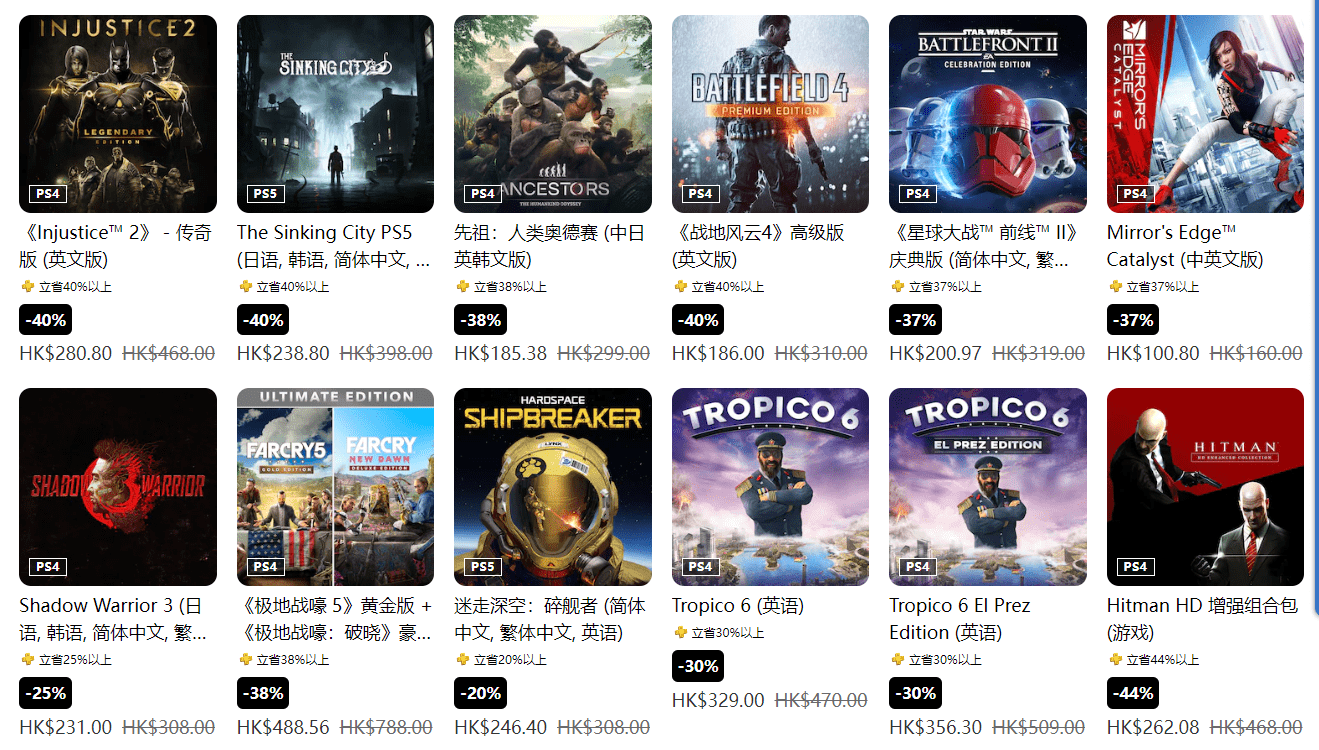Viewport: 1319px width, 750px height.
Task: Click the PS5 badge on Sinking City cover
Action: point(265,194)
